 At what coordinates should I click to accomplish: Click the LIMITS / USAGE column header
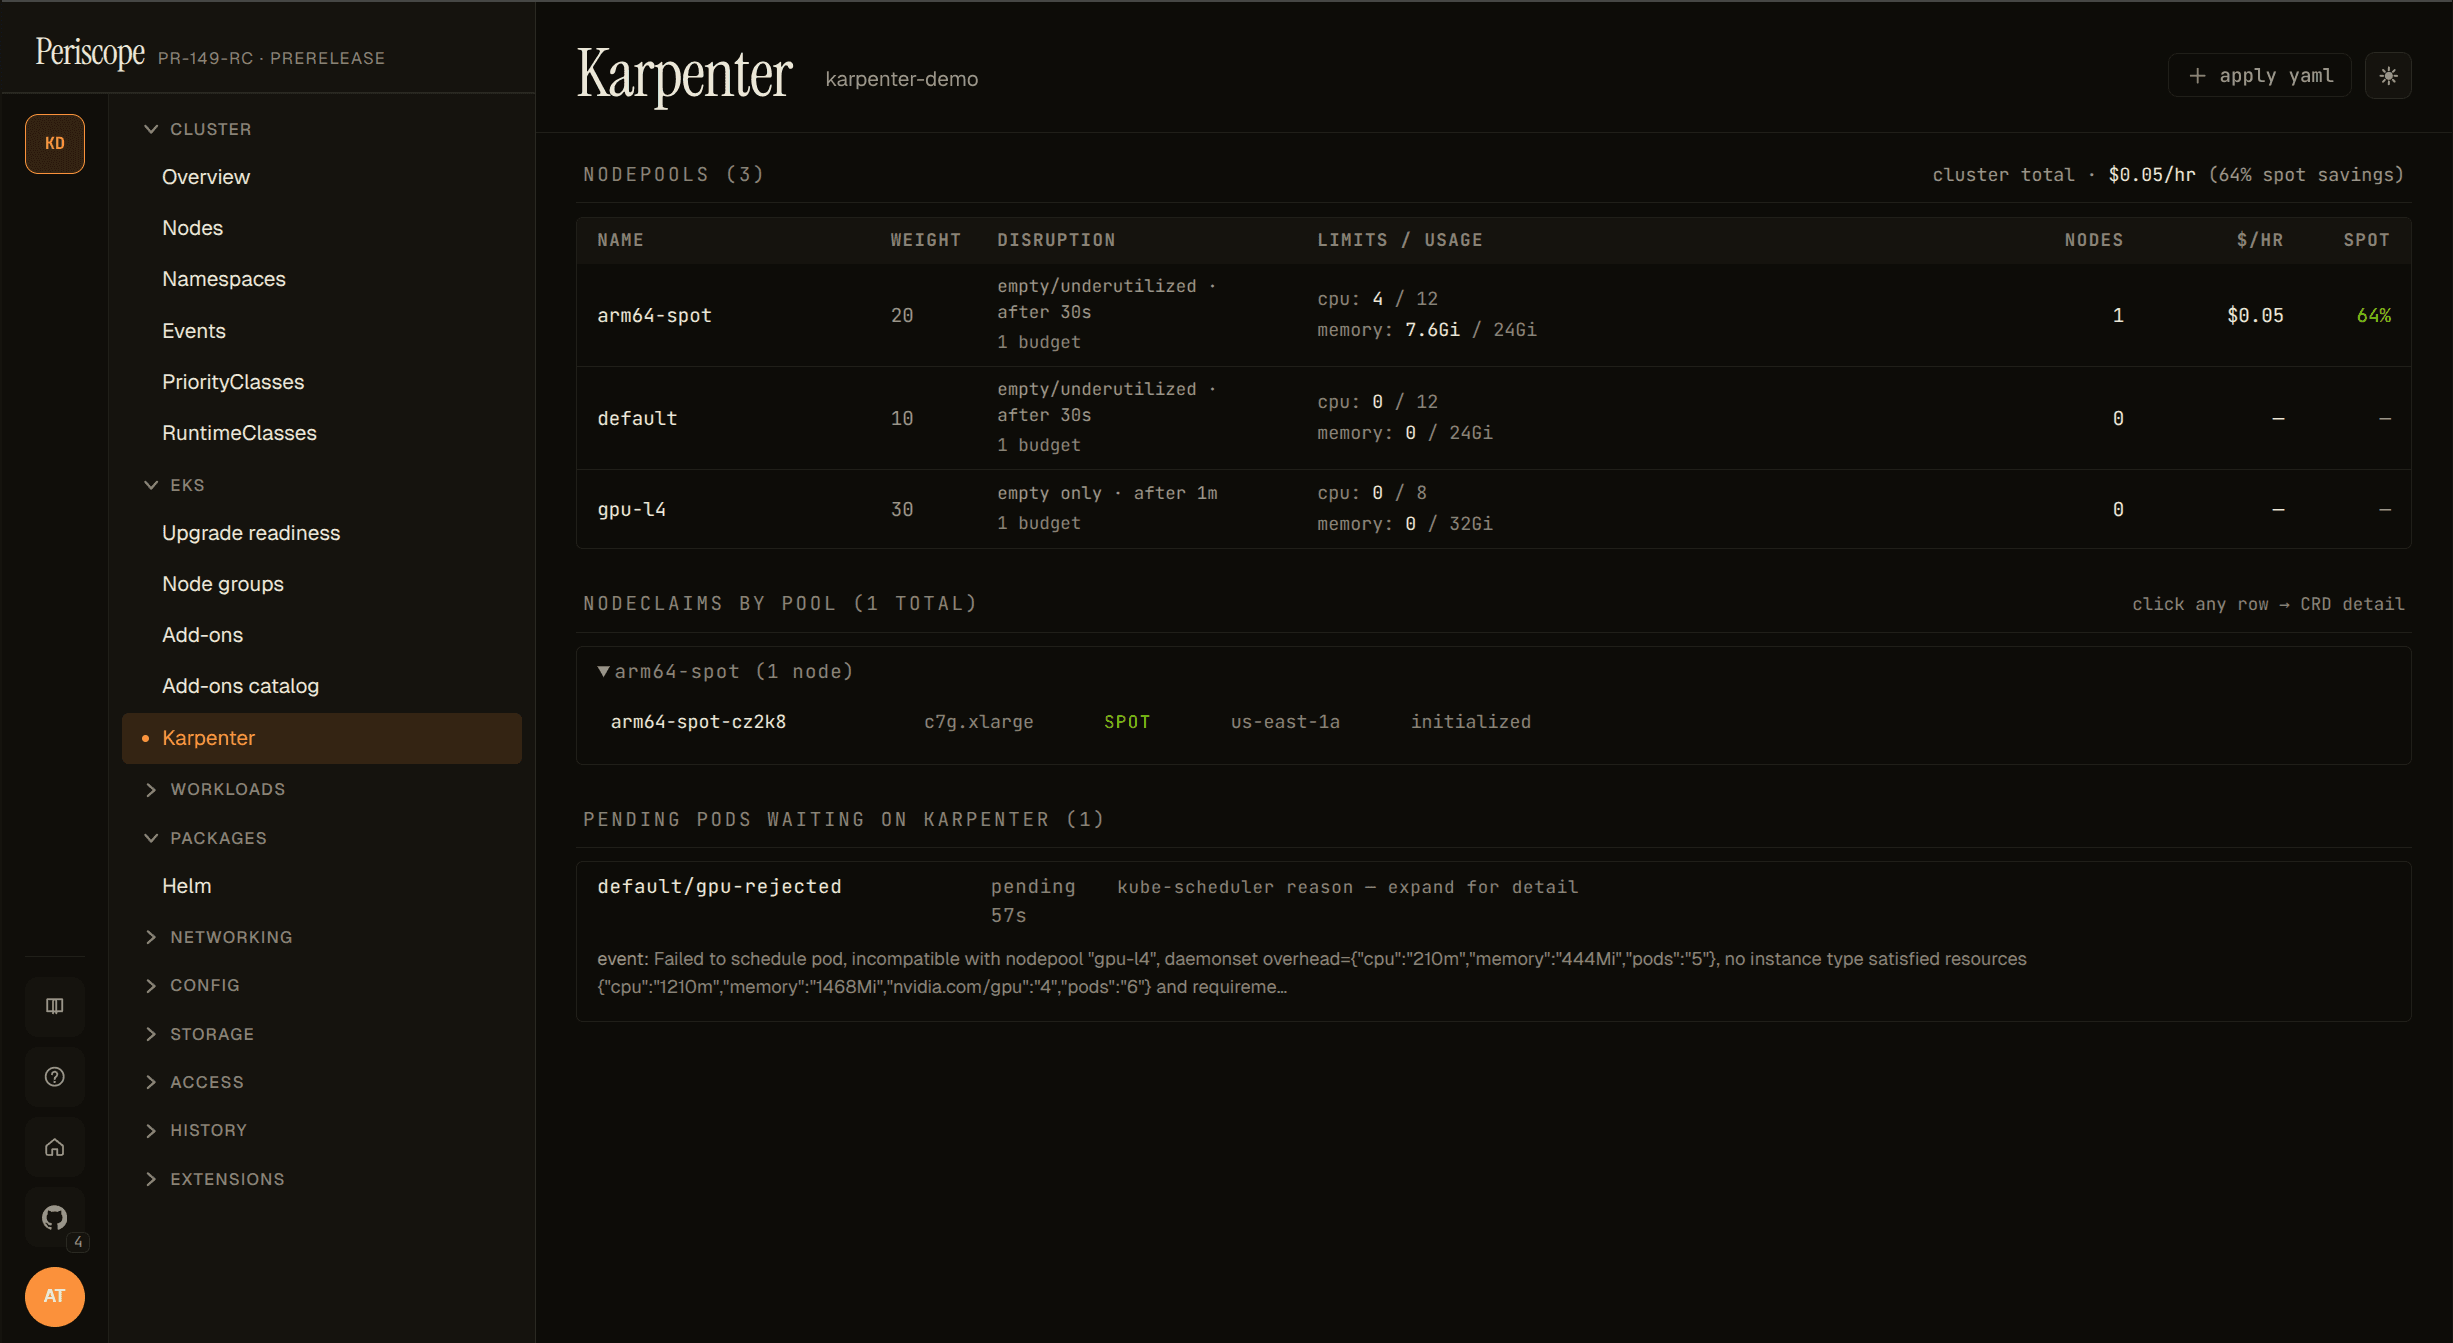(1400, 240)
